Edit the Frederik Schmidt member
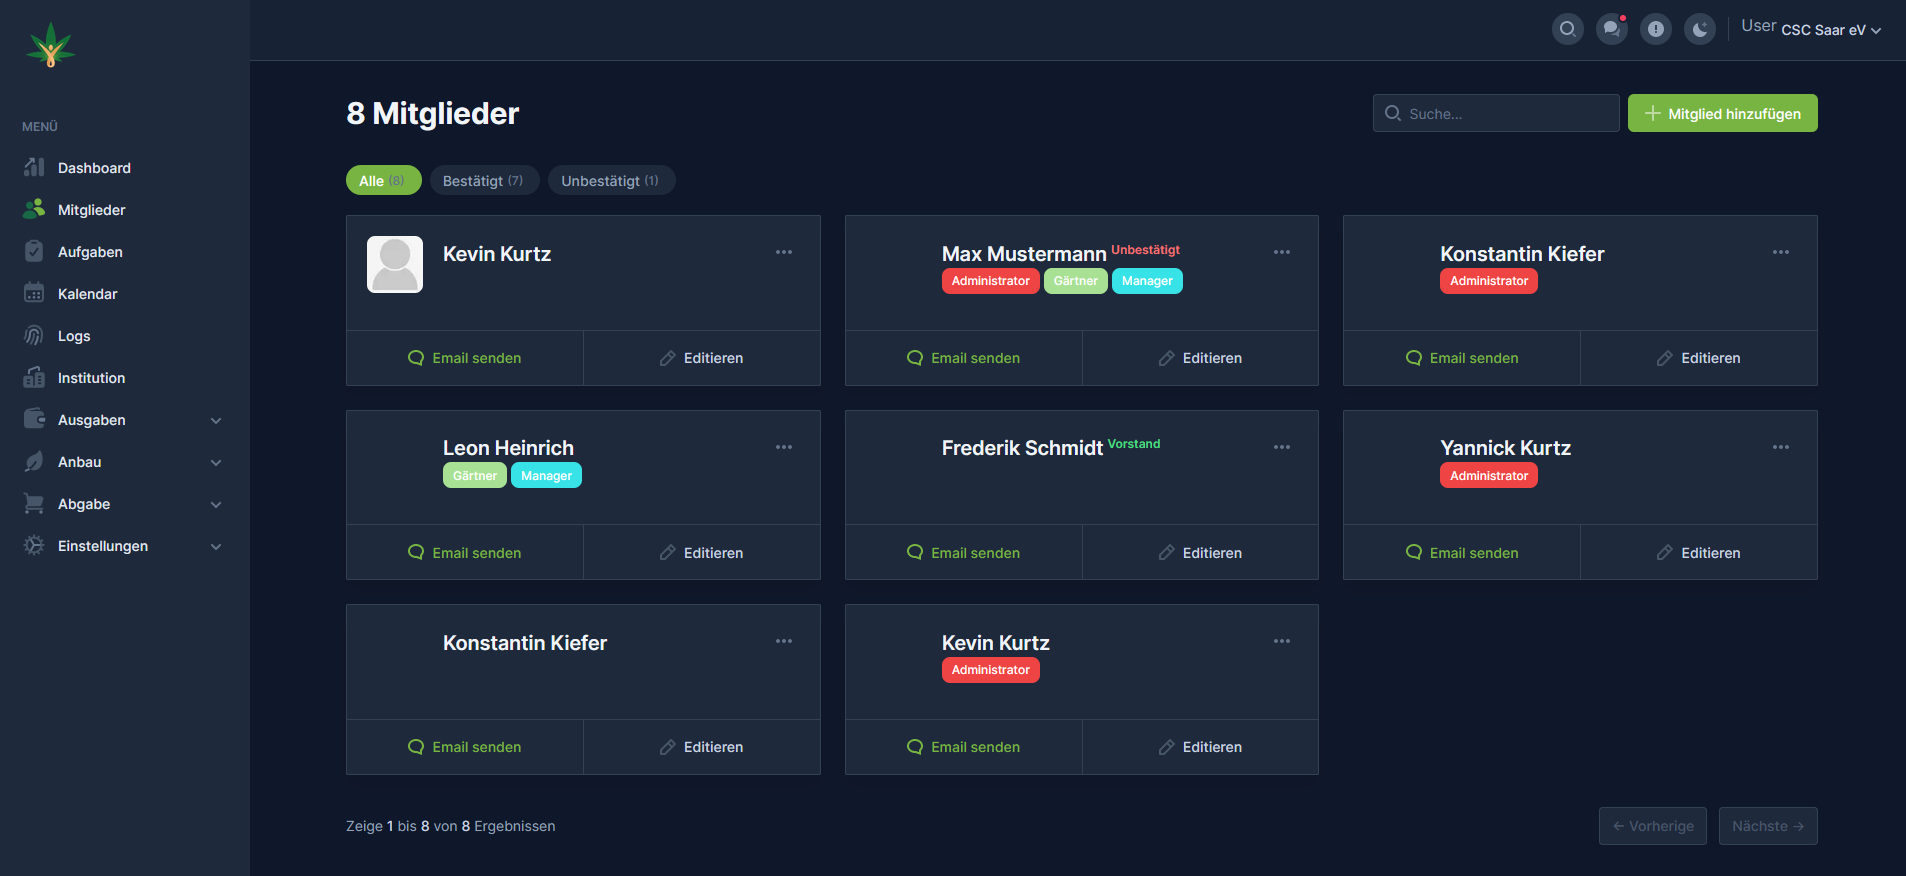Viewport: 1906px width, 876px height. click(x=1200, y=553)
